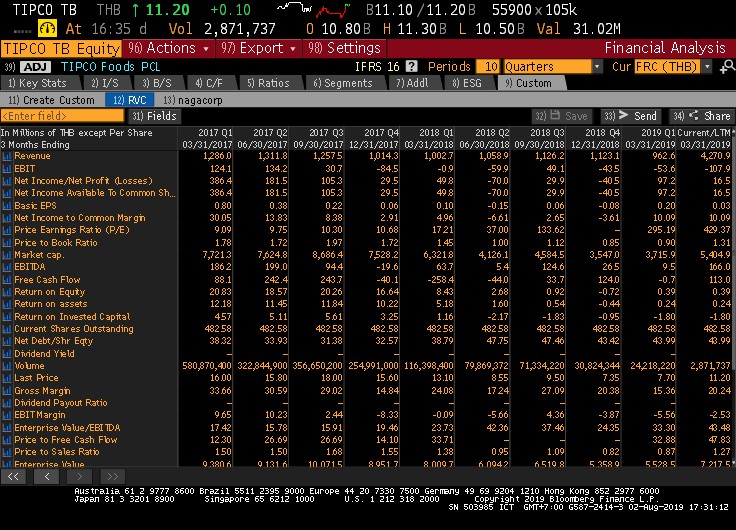Click the chart icon beside Free Cash Flow

[x=7, y=280]
